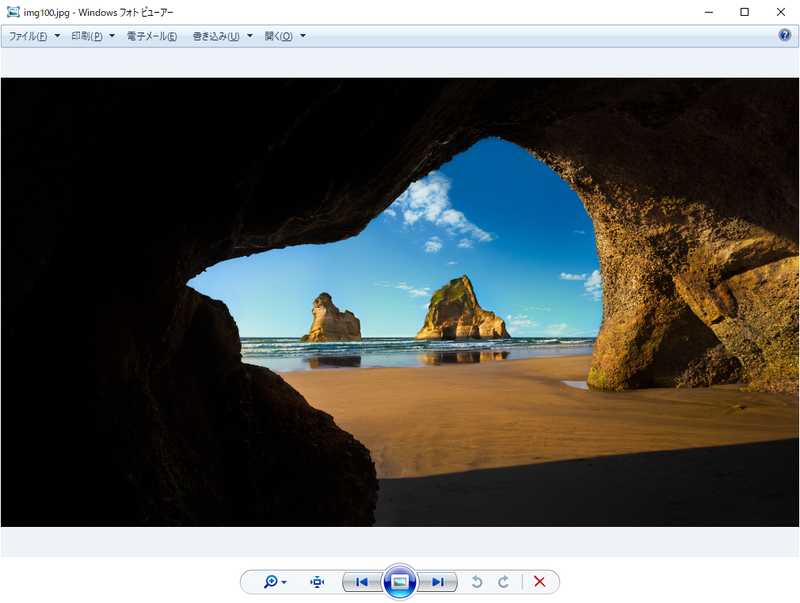The image size is (800, 603).
Task: Go to the previous image
Action: point(362,581)
